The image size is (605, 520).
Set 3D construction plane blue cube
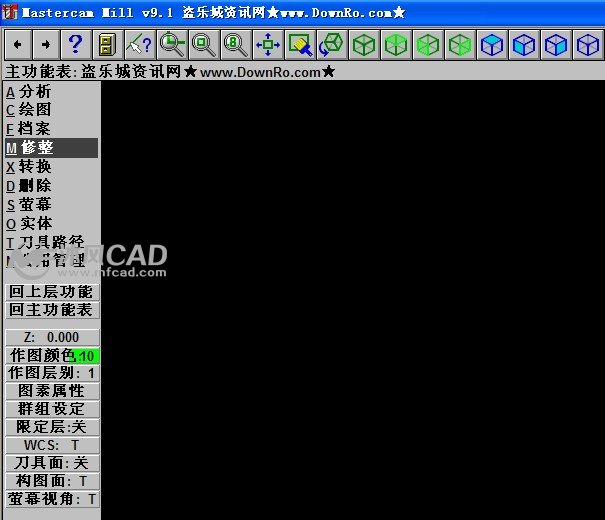588,45
